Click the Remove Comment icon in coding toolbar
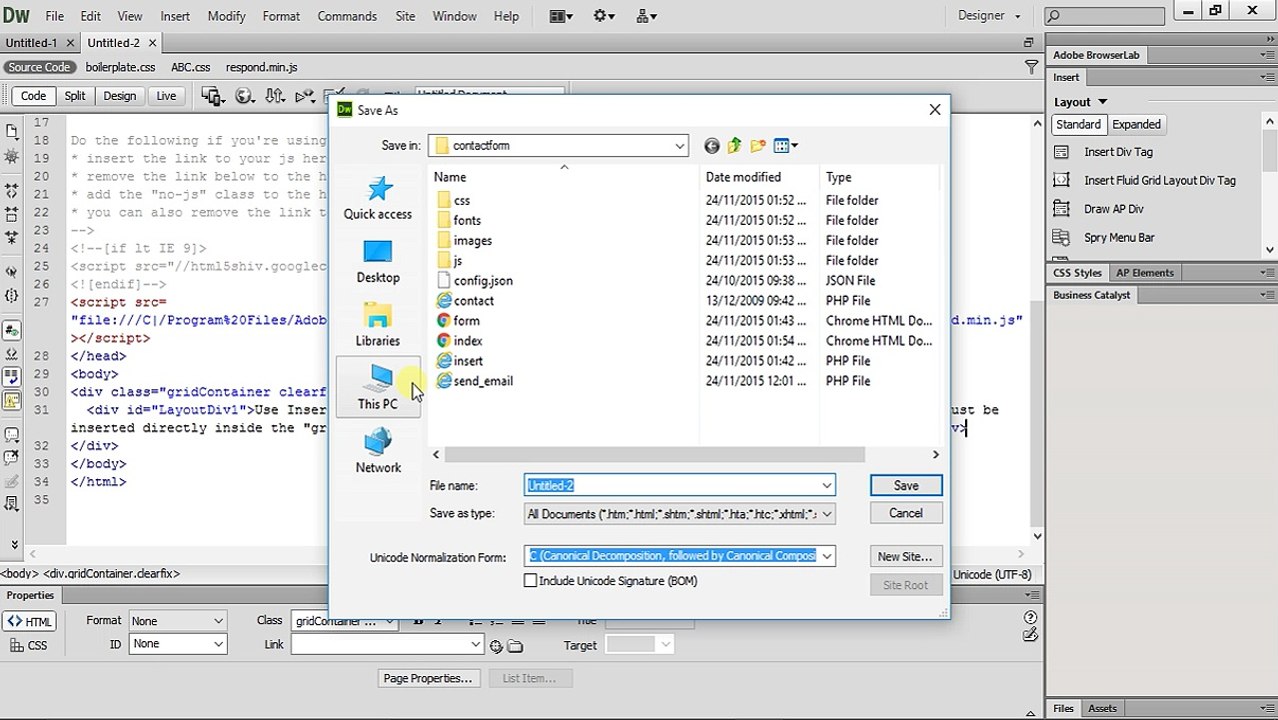 pos(12,457)
